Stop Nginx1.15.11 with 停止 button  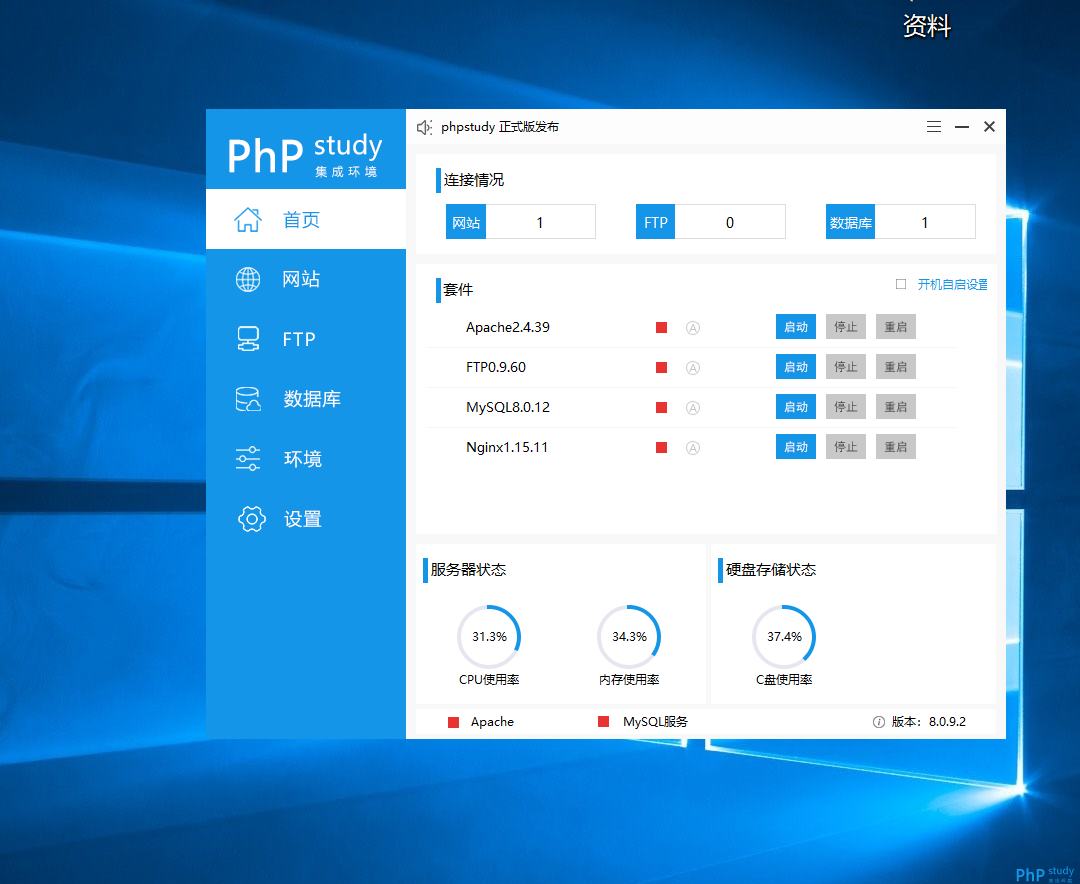[x=846, y=446]
